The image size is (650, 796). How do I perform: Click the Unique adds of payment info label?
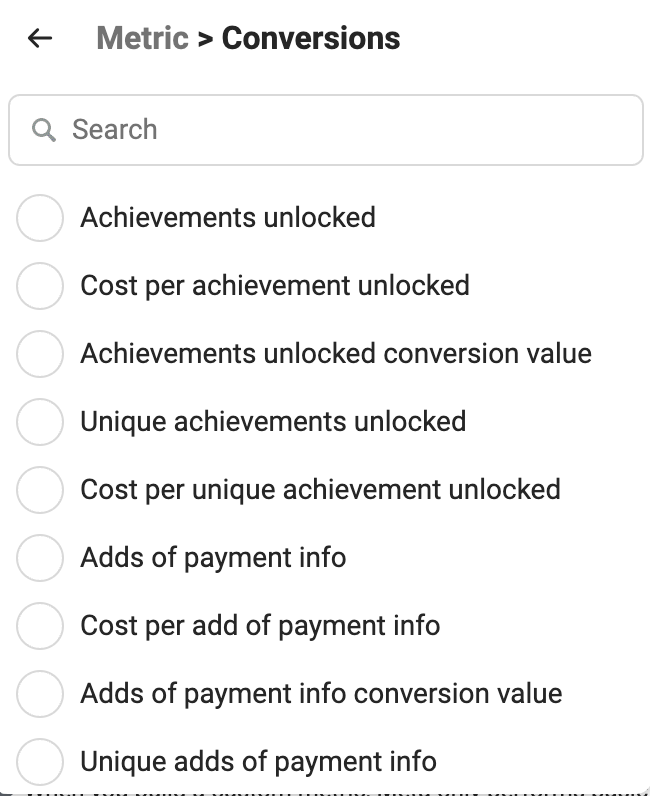click(x=258, y=762)
